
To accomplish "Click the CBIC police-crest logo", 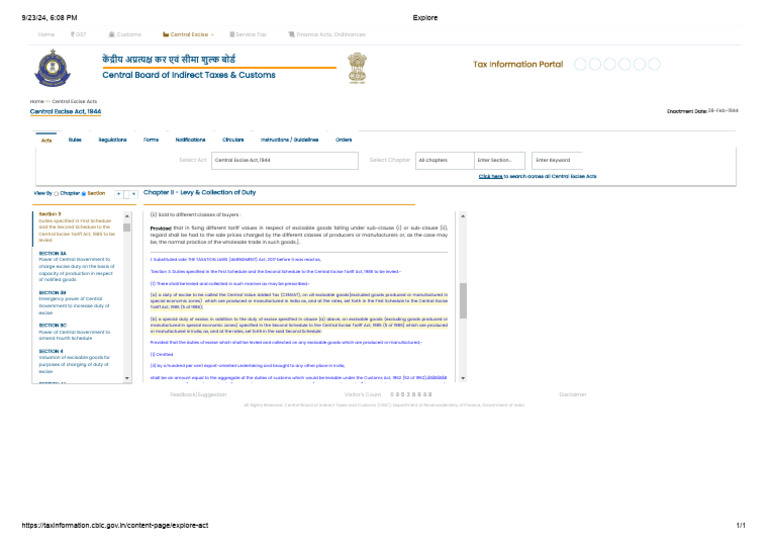I will click(52, 68).
